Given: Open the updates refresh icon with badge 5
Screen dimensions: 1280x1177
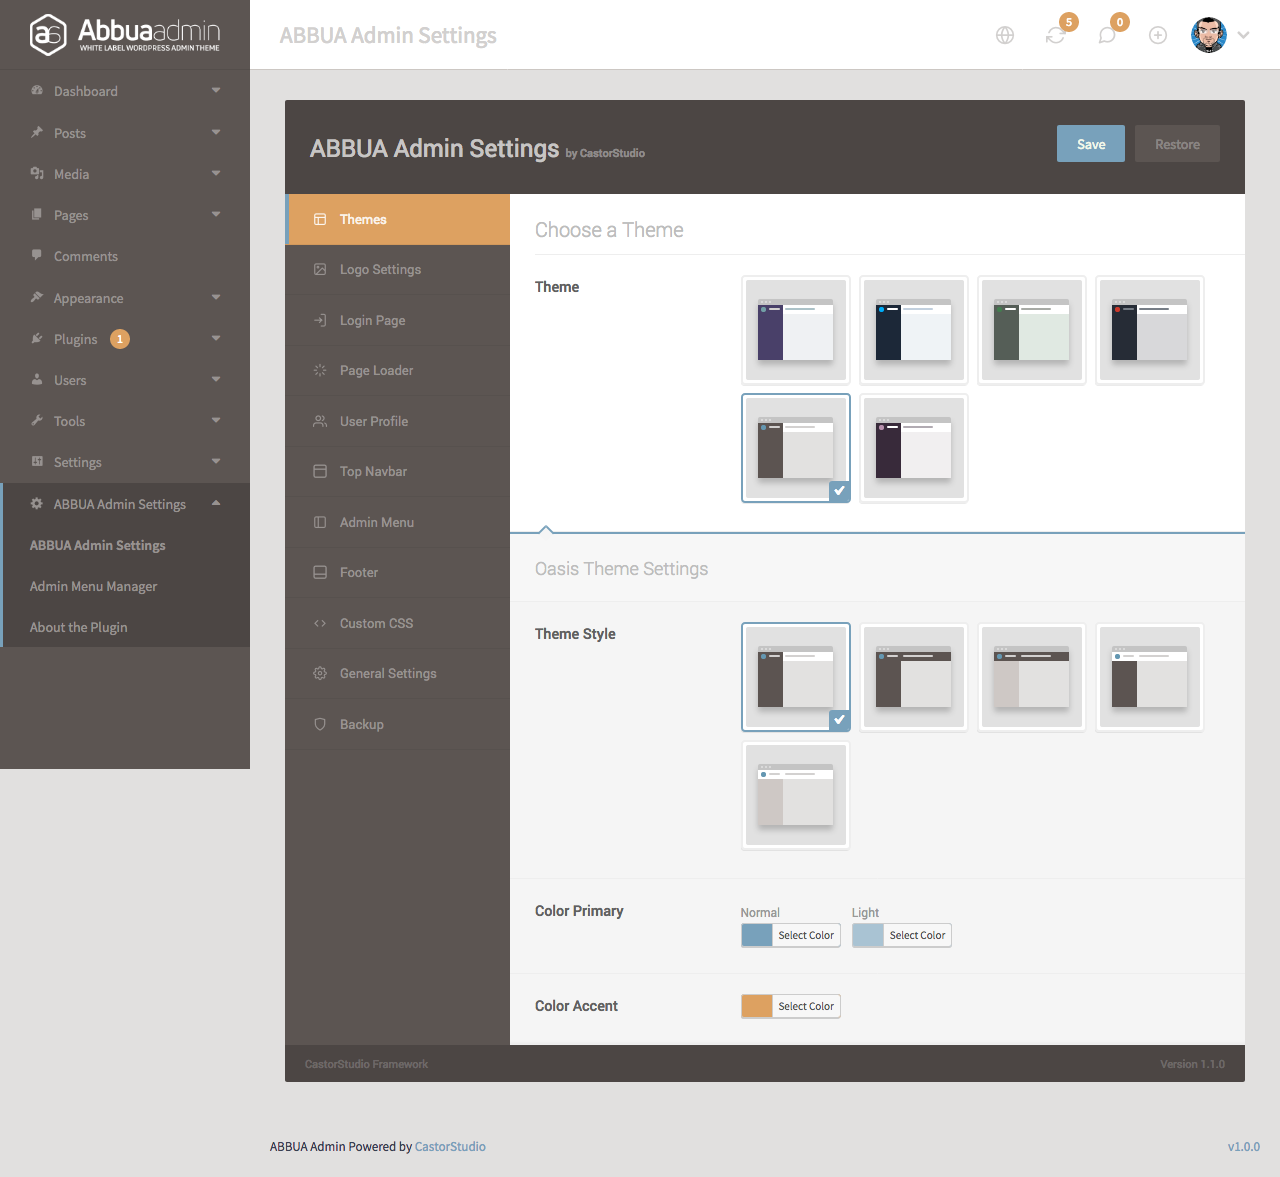Looking at the screenshot, I should click(1056, 35).
